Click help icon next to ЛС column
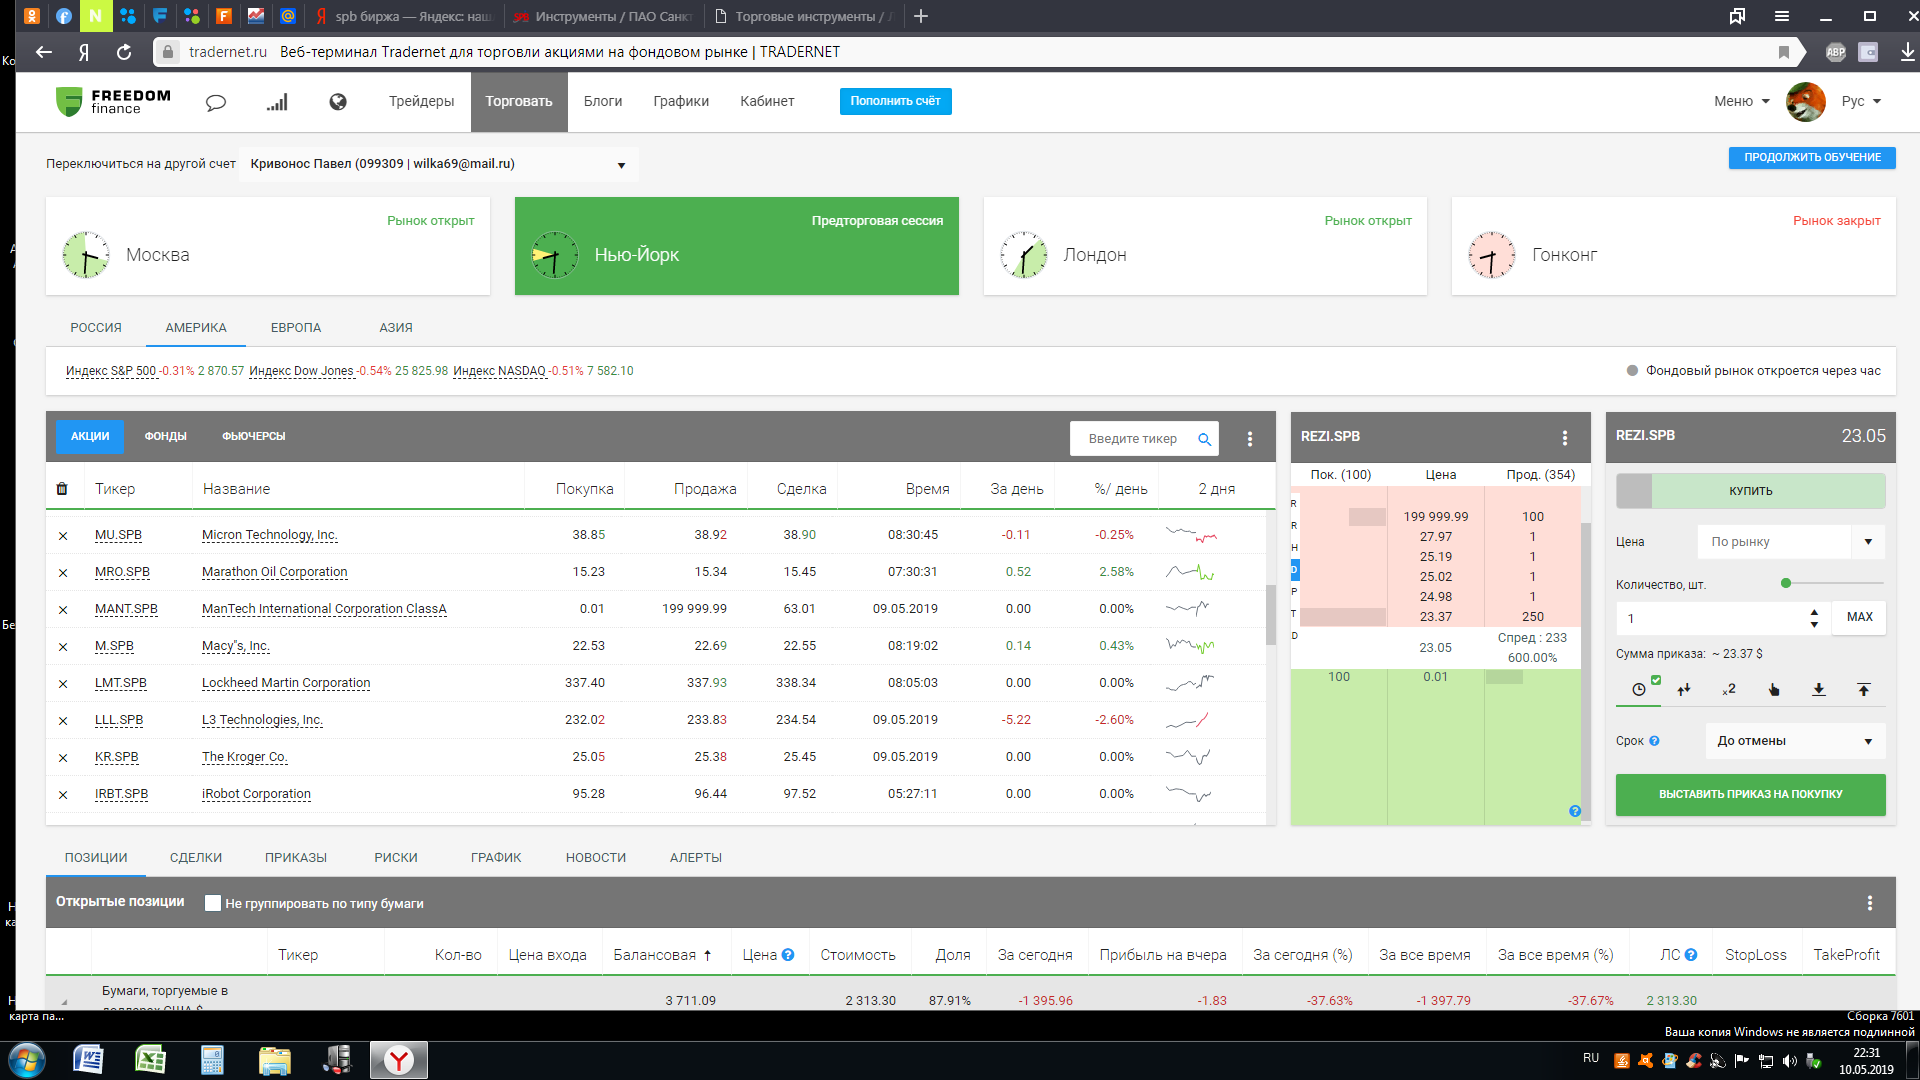The image size is (1920, 1080). pos(1691,955)
